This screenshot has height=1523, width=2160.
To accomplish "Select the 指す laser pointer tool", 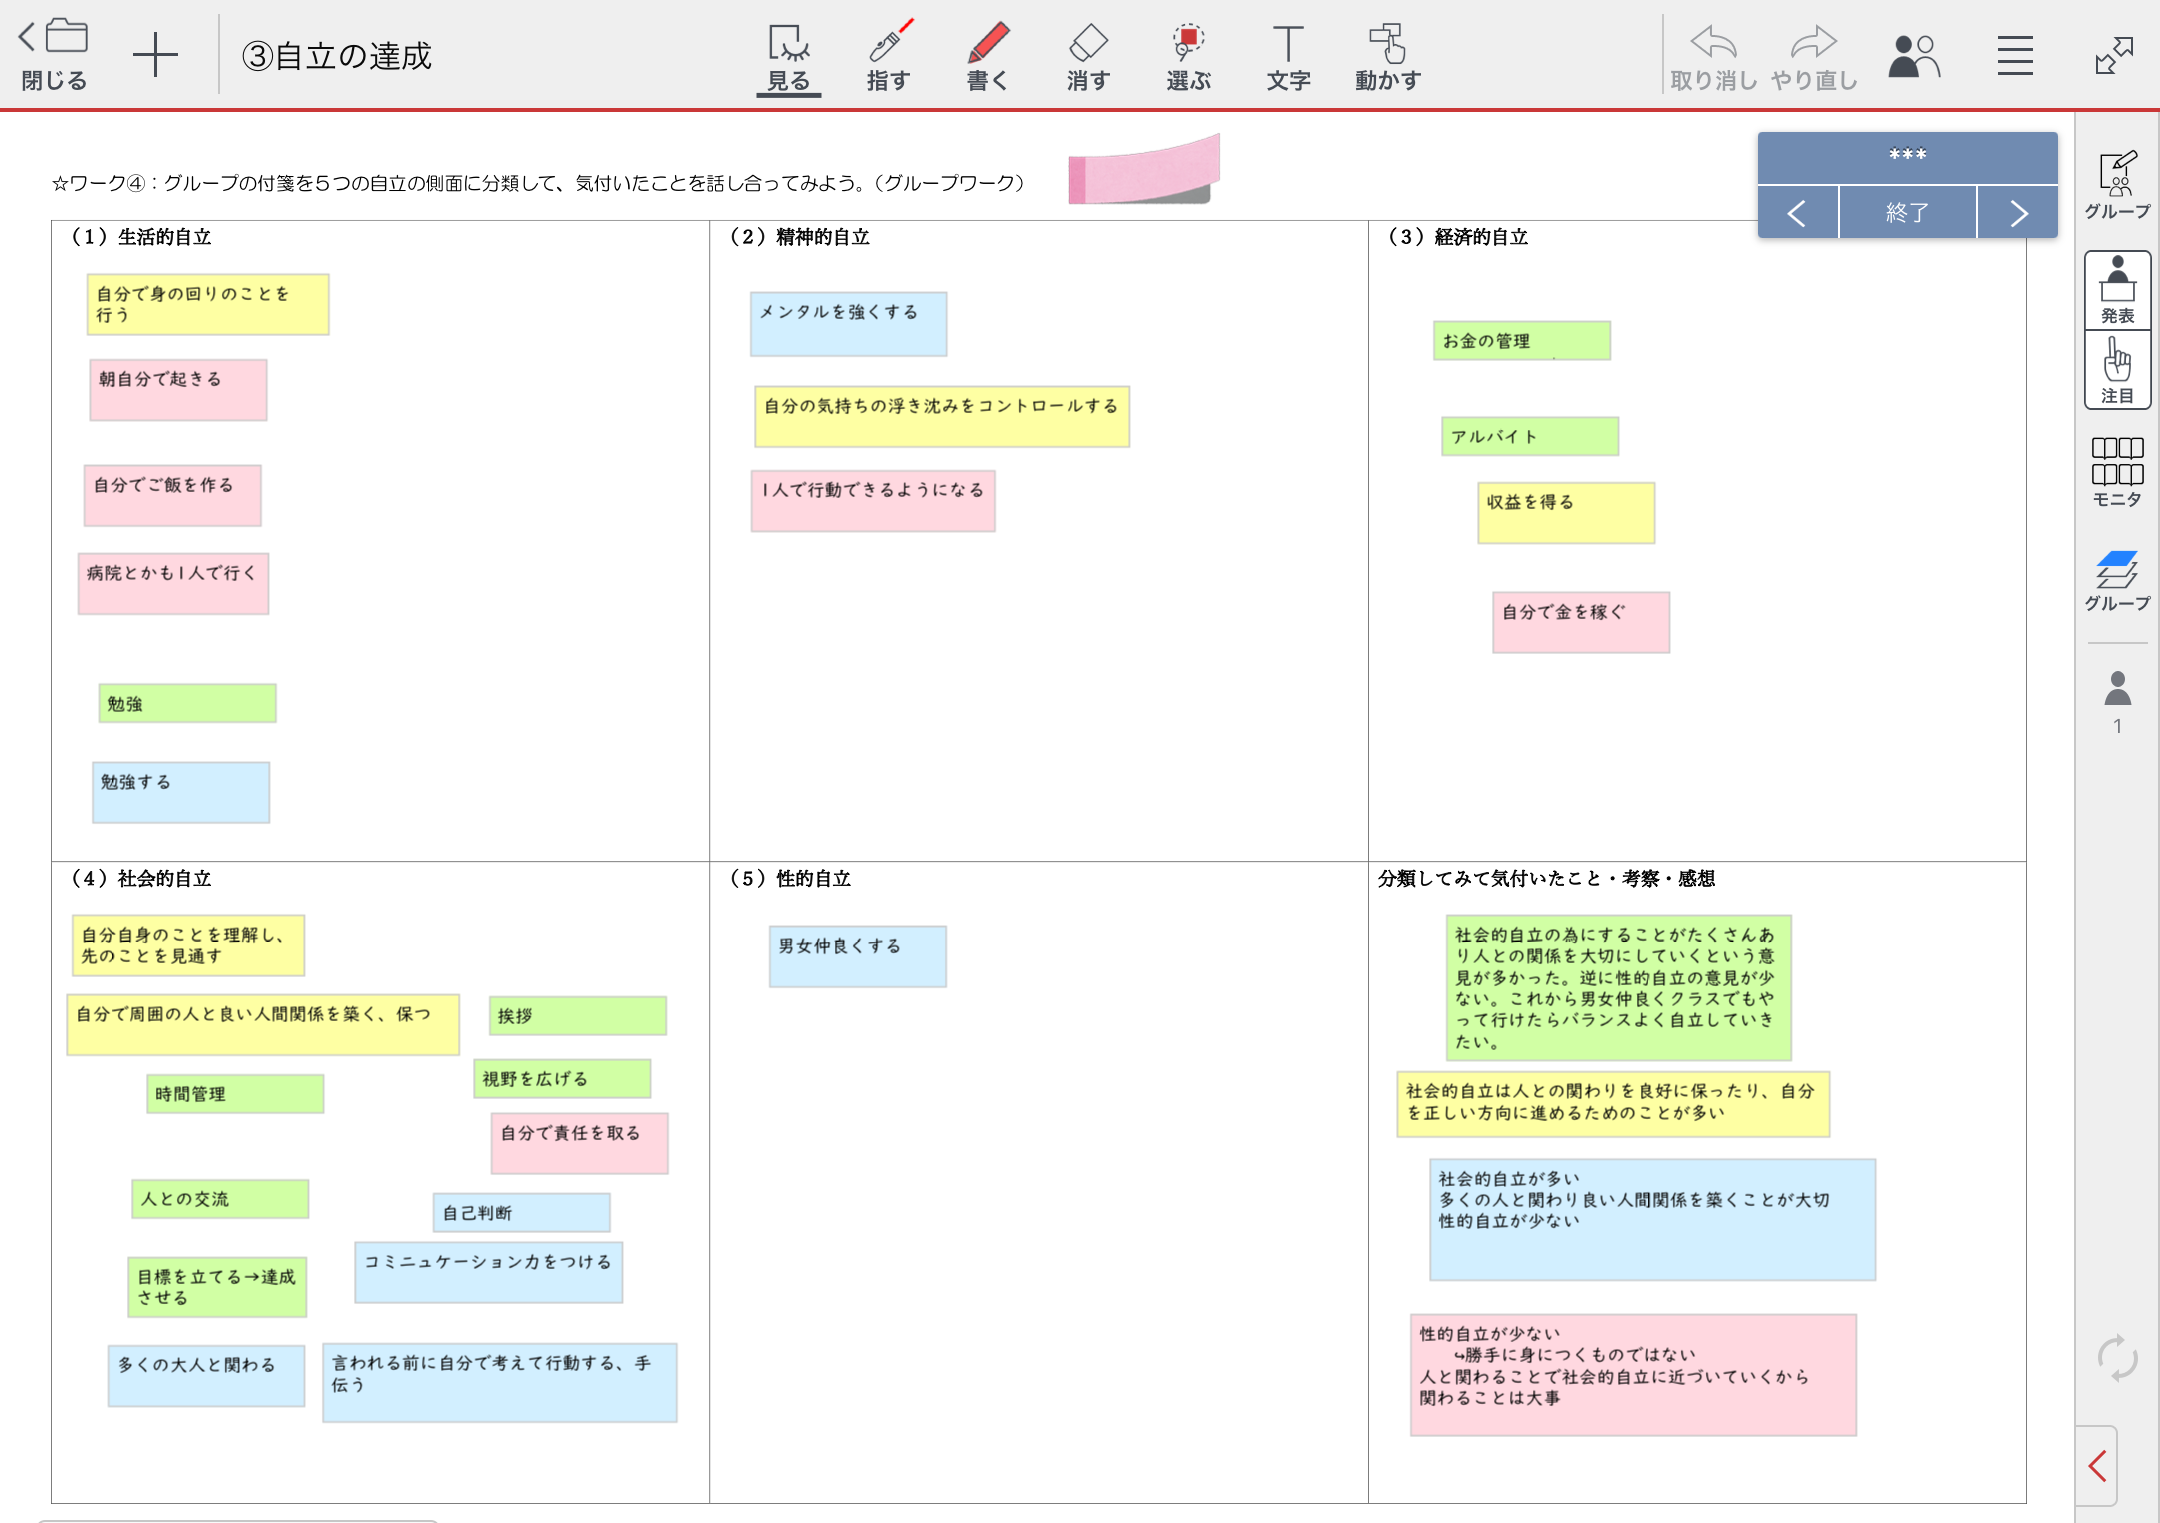I will pyautogui.click(x=888, y=56).
